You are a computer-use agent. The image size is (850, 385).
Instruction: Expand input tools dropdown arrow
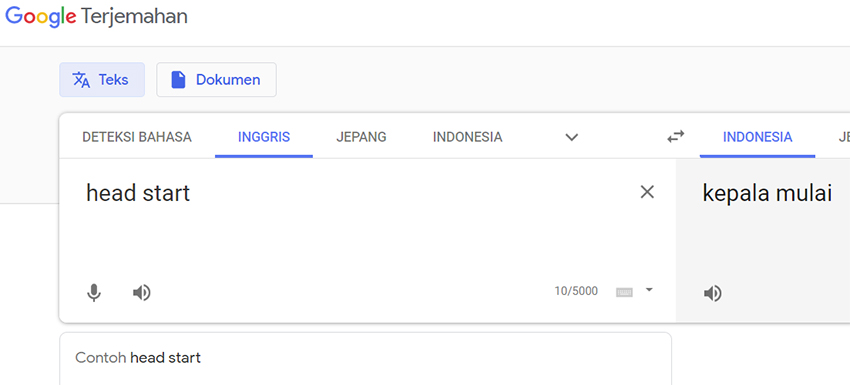(649, 290)
